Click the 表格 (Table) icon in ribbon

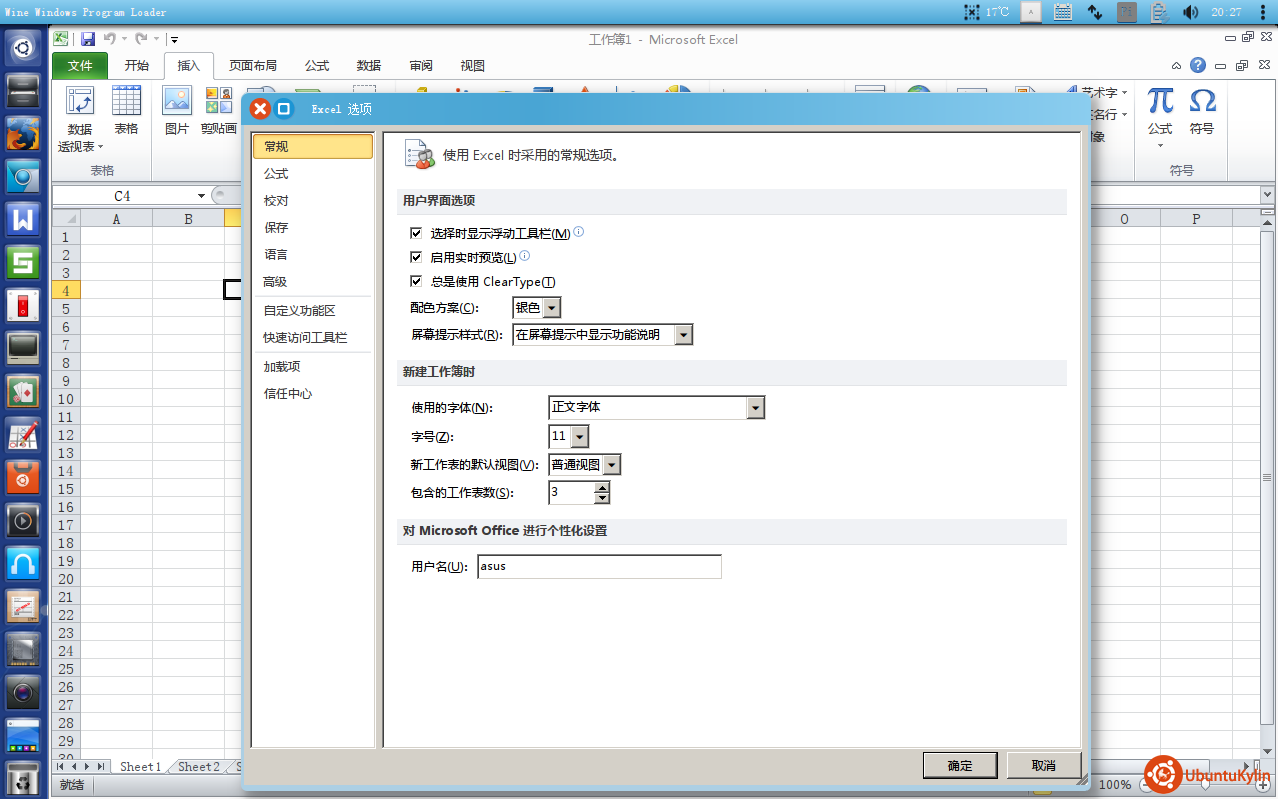click(x=126, y=104)
